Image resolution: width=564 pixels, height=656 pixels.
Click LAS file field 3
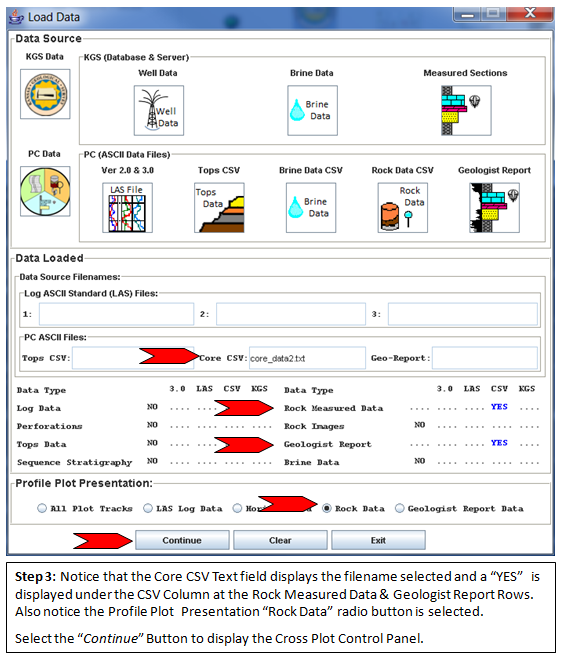pos(463,314)
